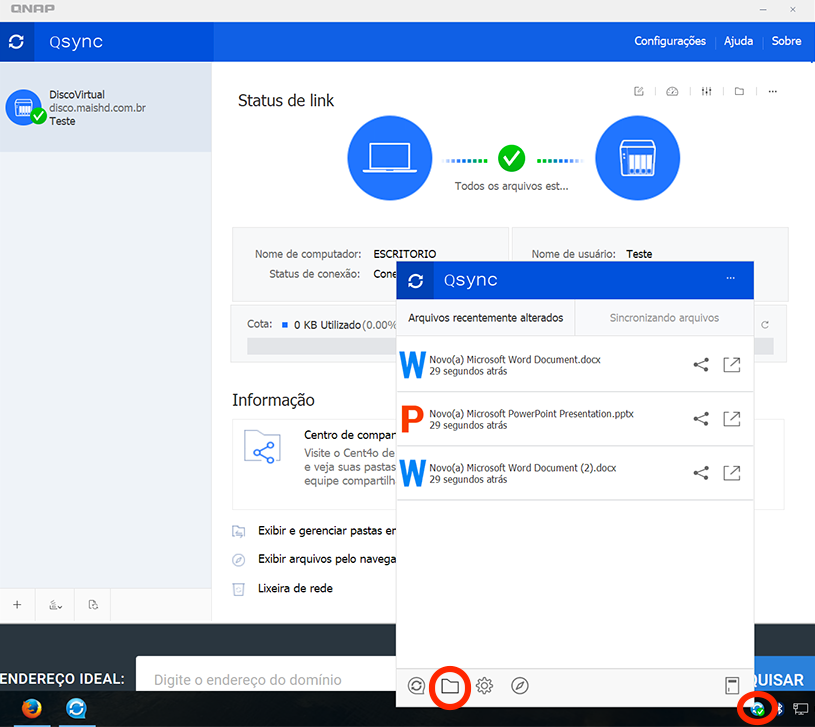Switch to Sincronizando arquivos tab
Image resolution: width=815 pixels, height=727 pixels.
(664, 318)
